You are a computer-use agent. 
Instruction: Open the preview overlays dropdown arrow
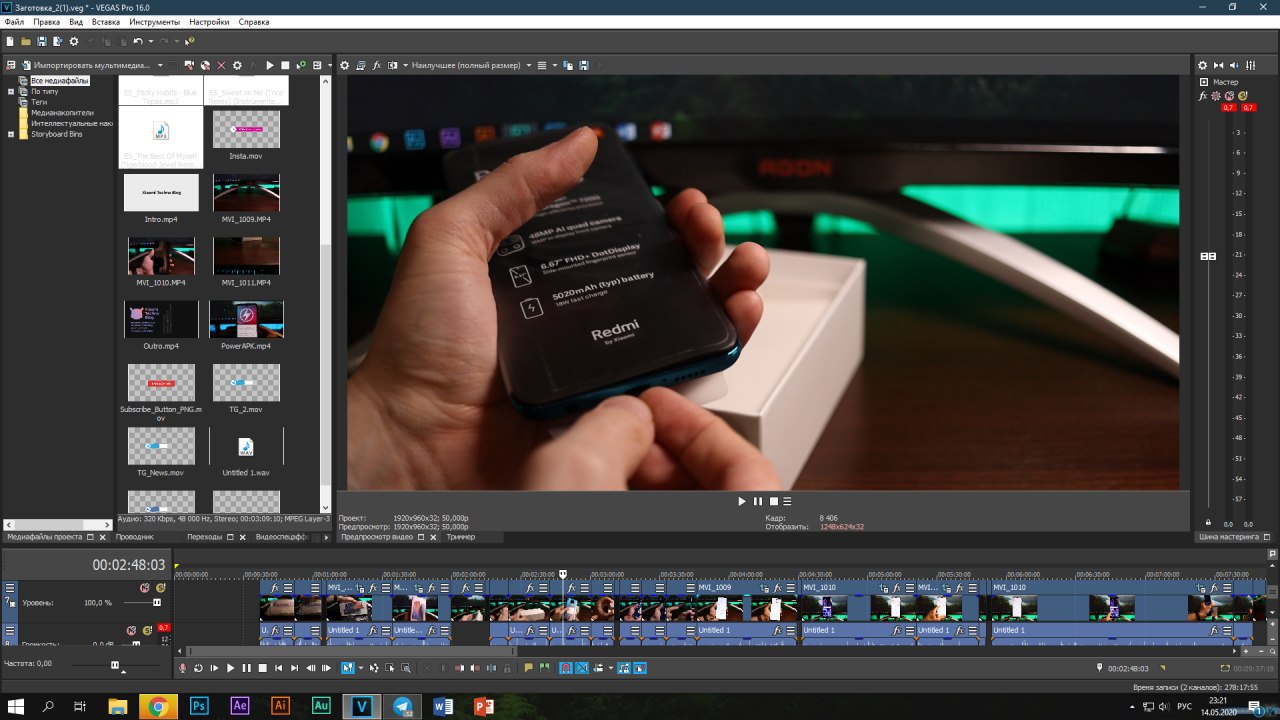(x=555, y=65)
